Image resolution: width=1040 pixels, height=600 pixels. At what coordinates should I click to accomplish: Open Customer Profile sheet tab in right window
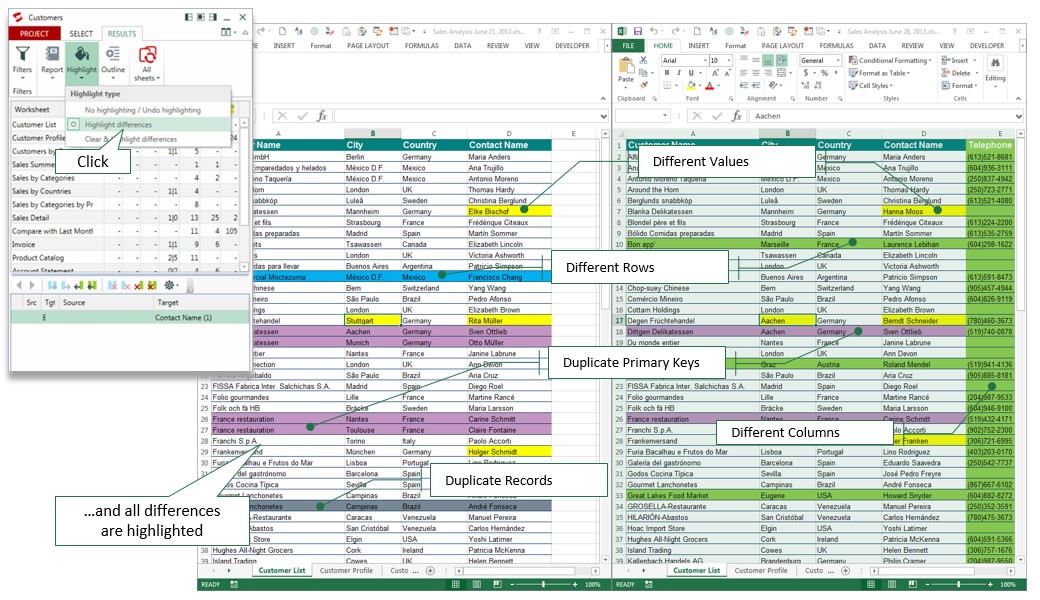[x=761, y=570]
